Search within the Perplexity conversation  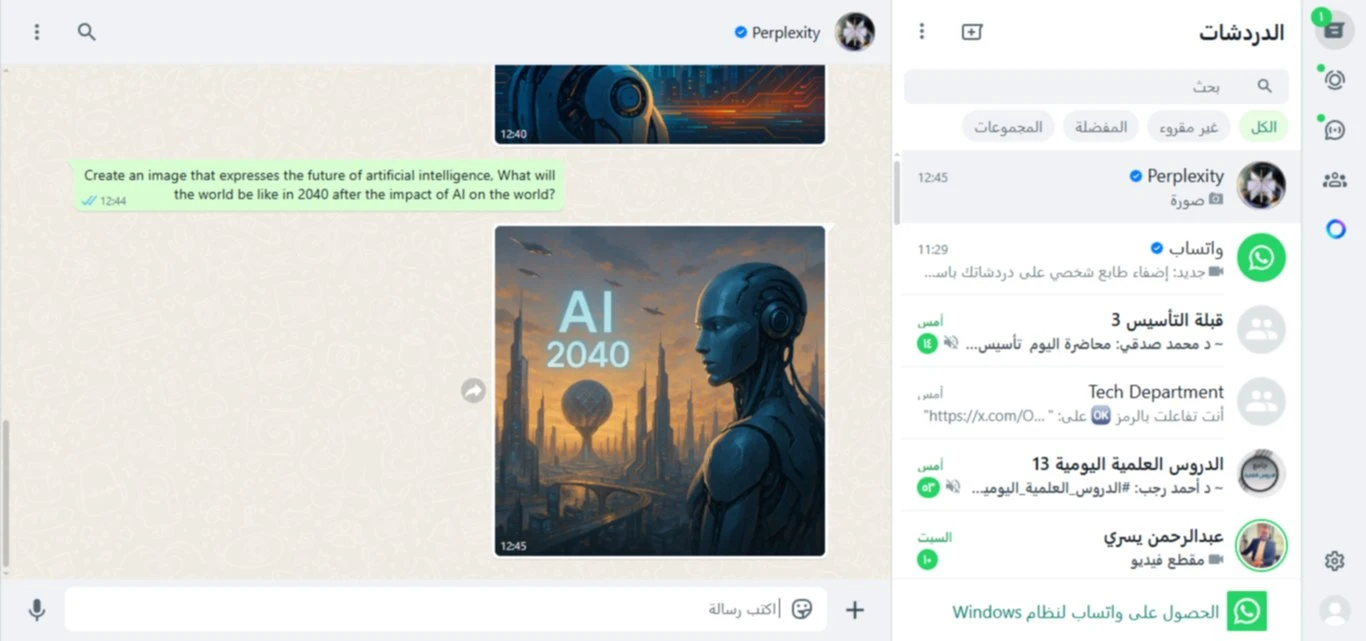pyautogui.click(x=87, y=32)
